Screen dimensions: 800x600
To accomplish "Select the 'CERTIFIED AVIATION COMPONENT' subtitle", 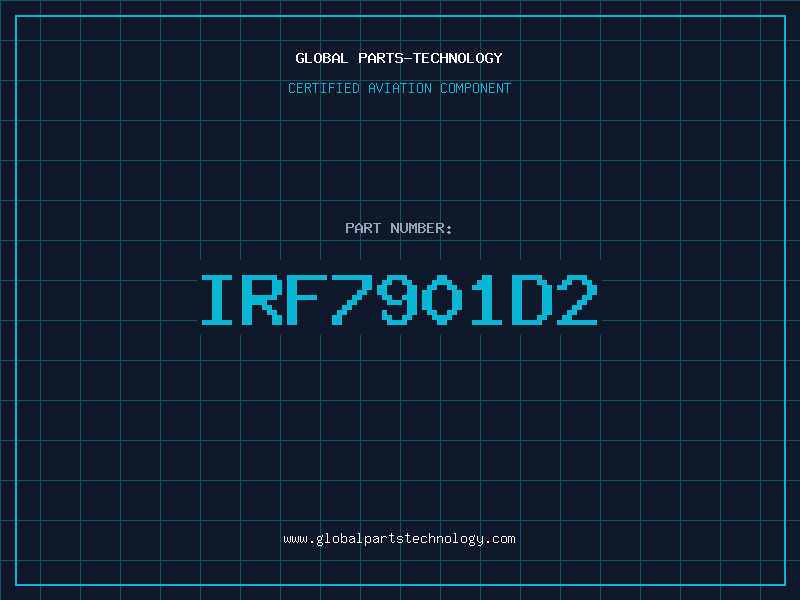I will pyautogui.click(x=399, y=88).
